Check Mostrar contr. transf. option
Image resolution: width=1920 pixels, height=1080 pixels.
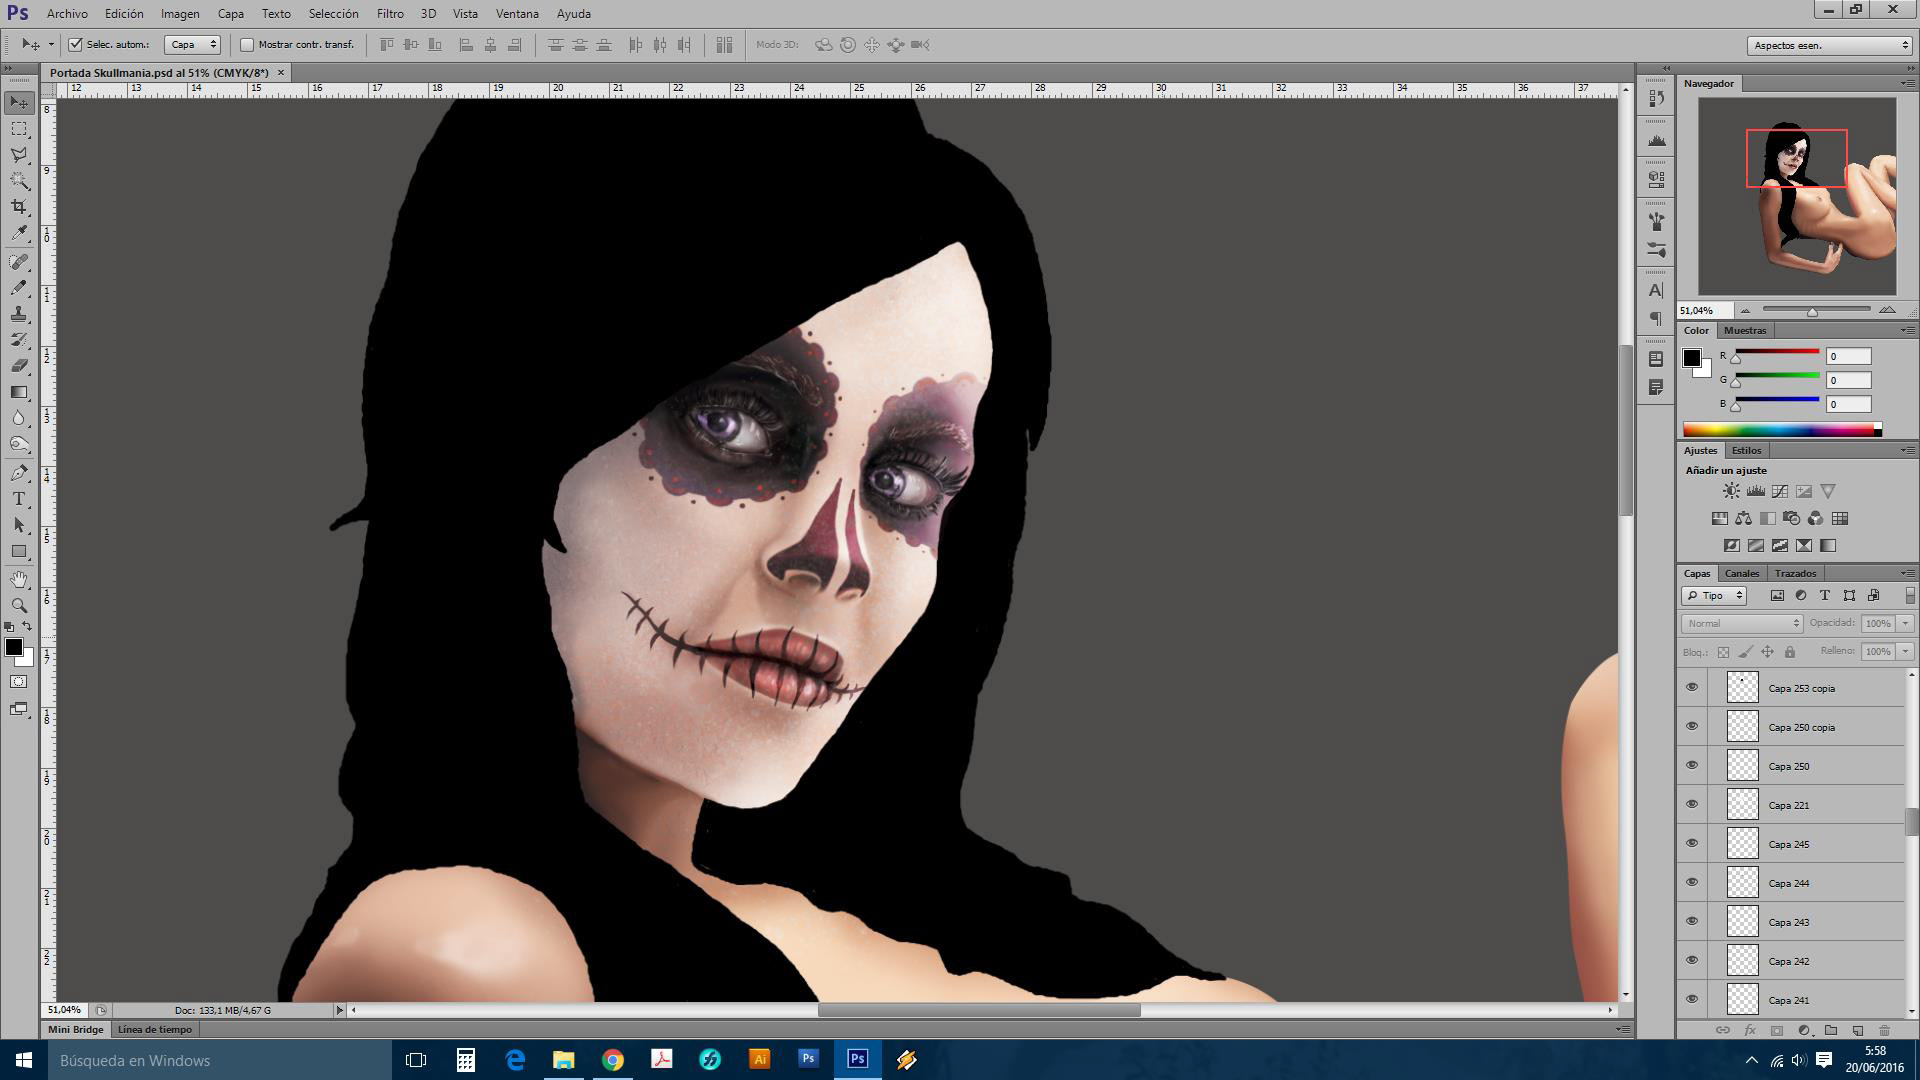pyautogui.click(x=247, y=44)
